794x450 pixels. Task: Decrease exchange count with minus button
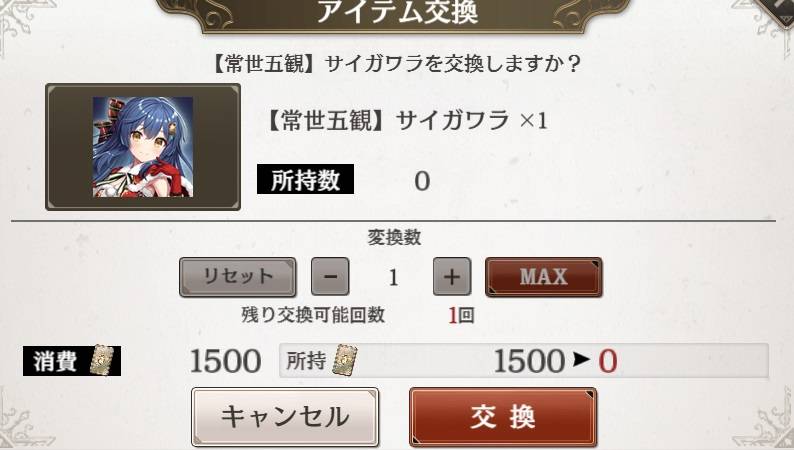pyautogui.click(x=330, y=276)
